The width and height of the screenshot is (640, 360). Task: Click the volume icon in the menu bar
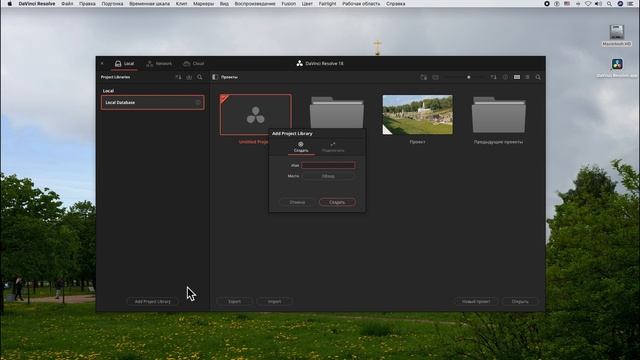[x=598, y=4]
